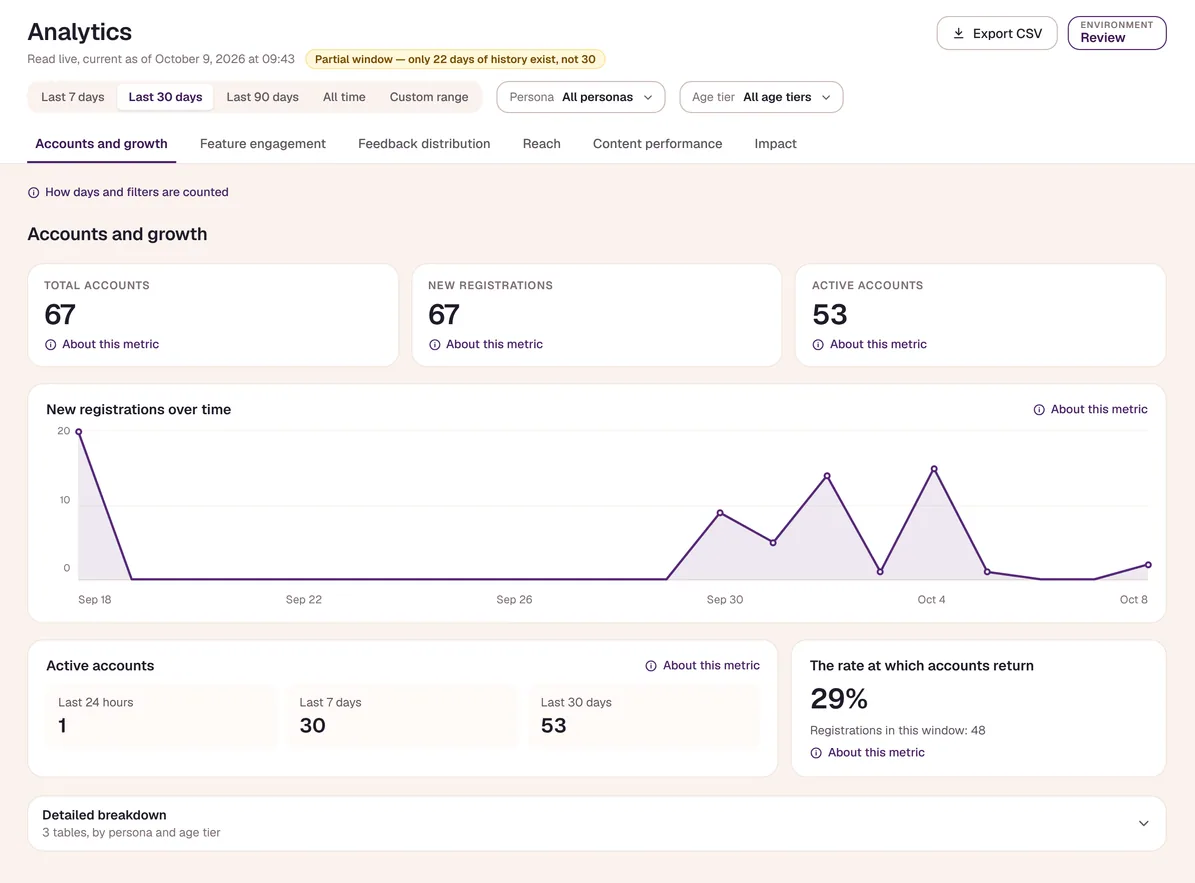The height and width of the screenshot is (883, 1195).
Task: Open the Environment Review switcher
Action: pyautogui.click(x=1117, y=33)
